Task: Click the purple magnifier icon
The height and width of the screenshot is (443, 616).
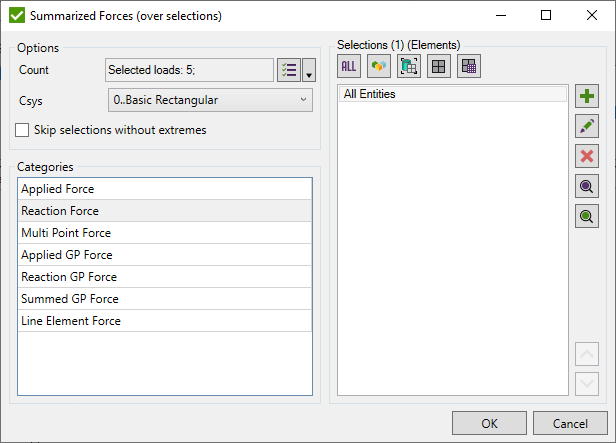Action: 587,186
